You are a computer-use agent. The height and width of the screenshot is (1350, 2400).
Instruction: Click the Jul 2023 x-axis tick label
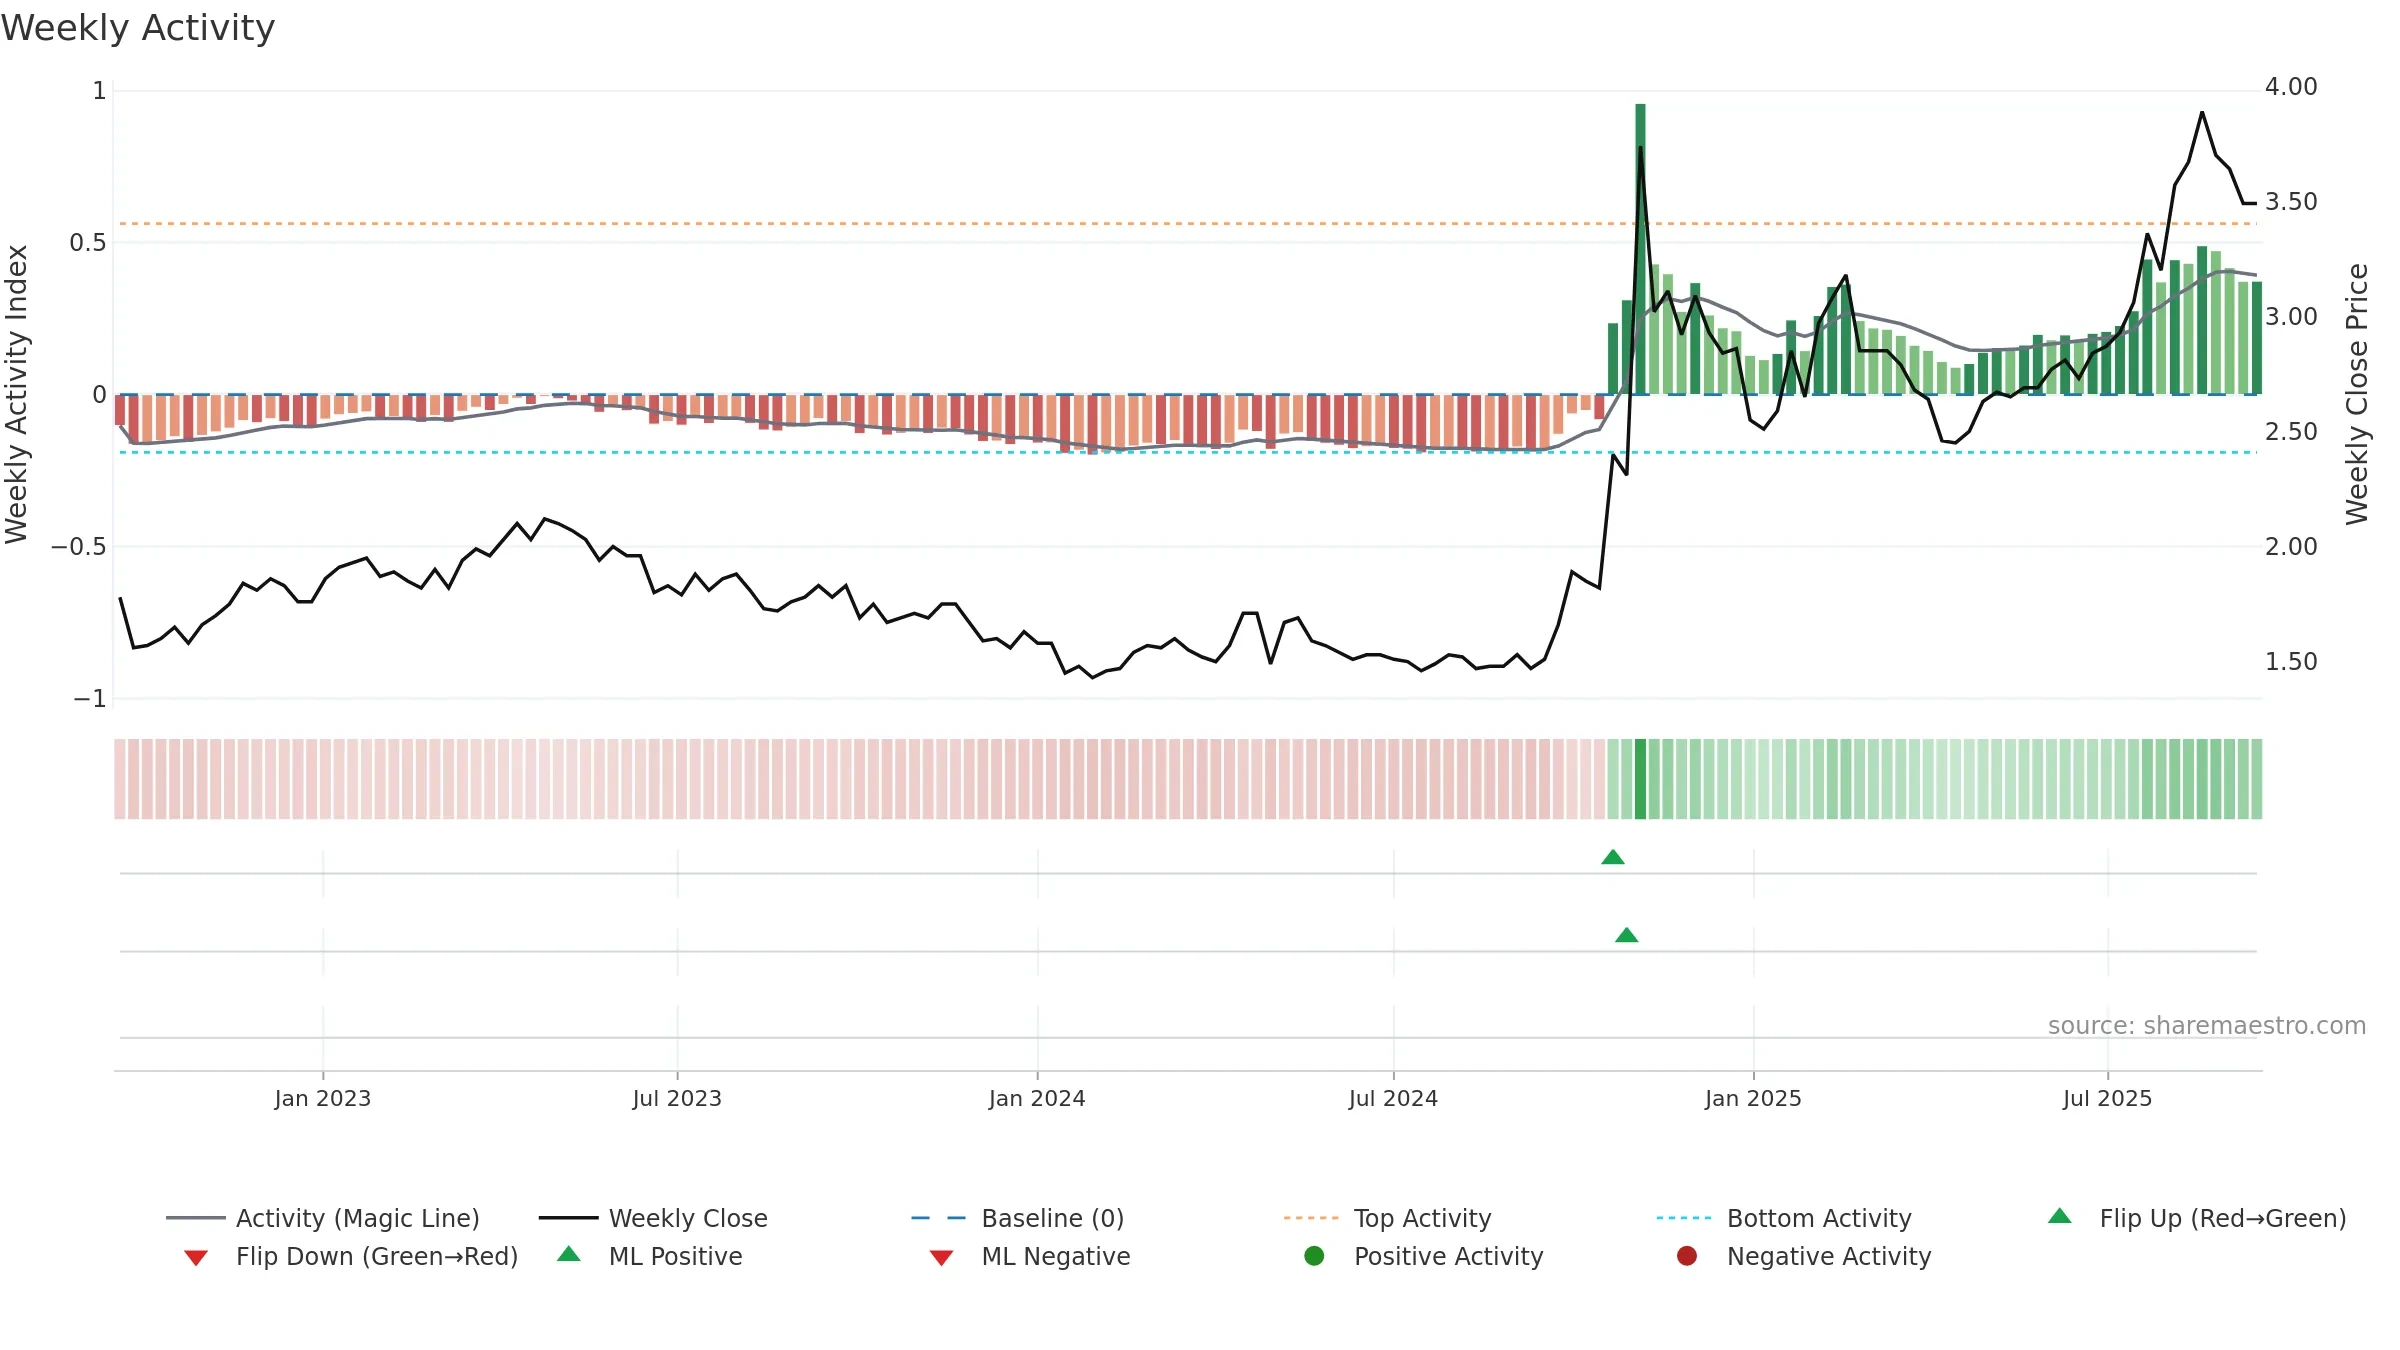(x=677, y=1098)
